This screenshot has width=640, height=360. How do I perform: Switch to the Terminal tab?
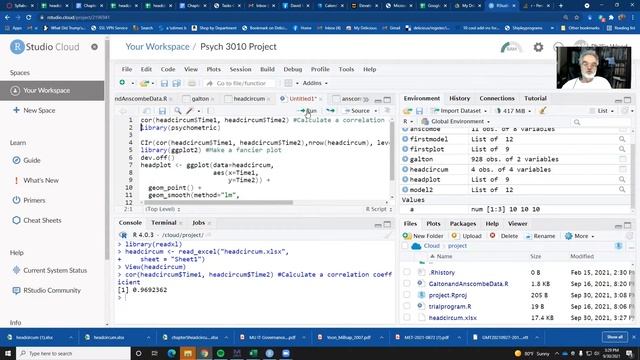pos(164,223)
